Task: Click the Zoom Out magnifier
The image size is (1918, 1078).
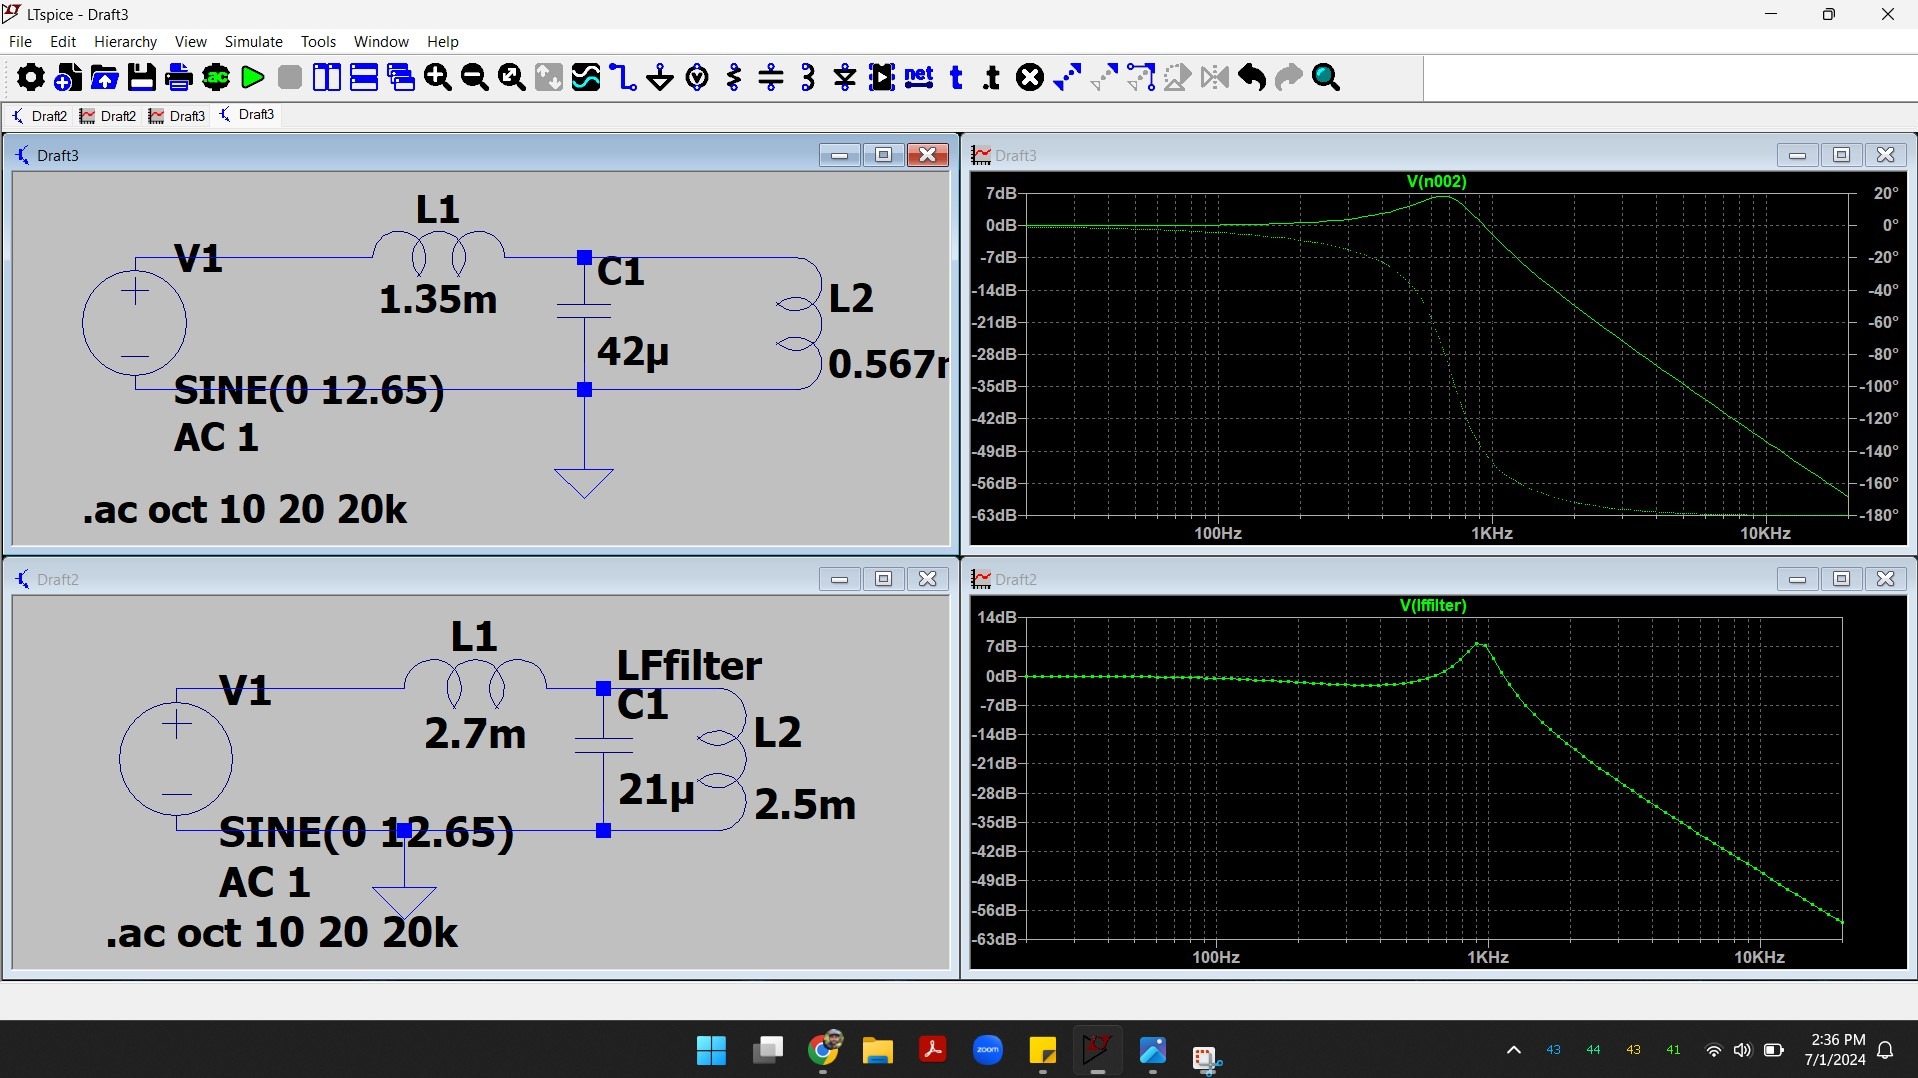Action: (475, 77)
